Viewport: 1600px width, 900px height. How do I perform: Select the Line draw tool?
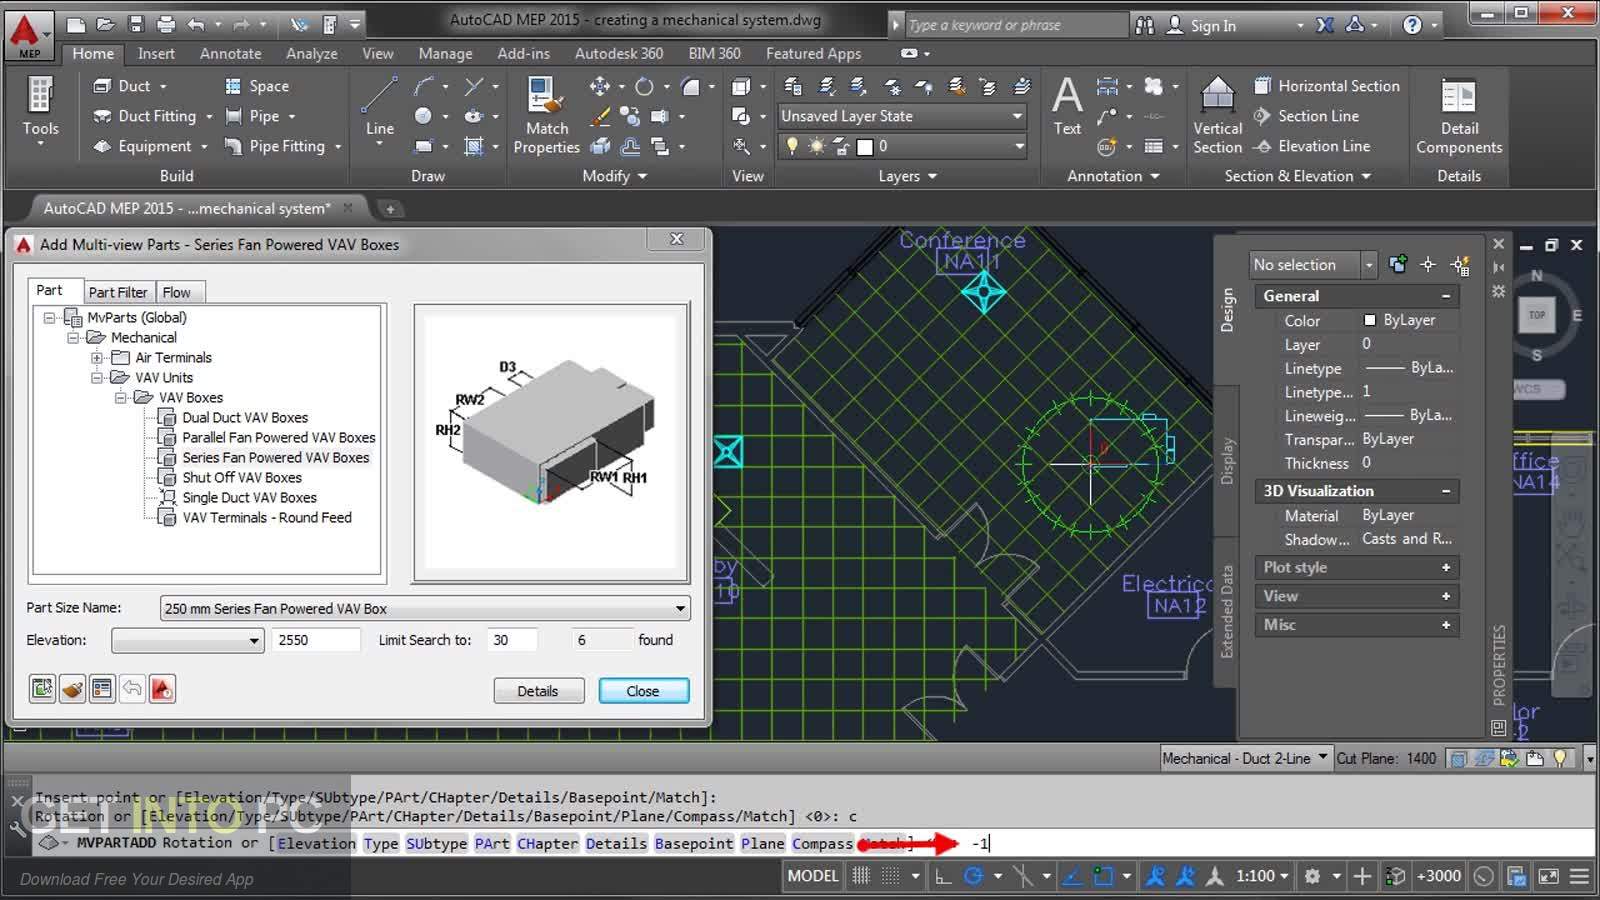[380, 108]
